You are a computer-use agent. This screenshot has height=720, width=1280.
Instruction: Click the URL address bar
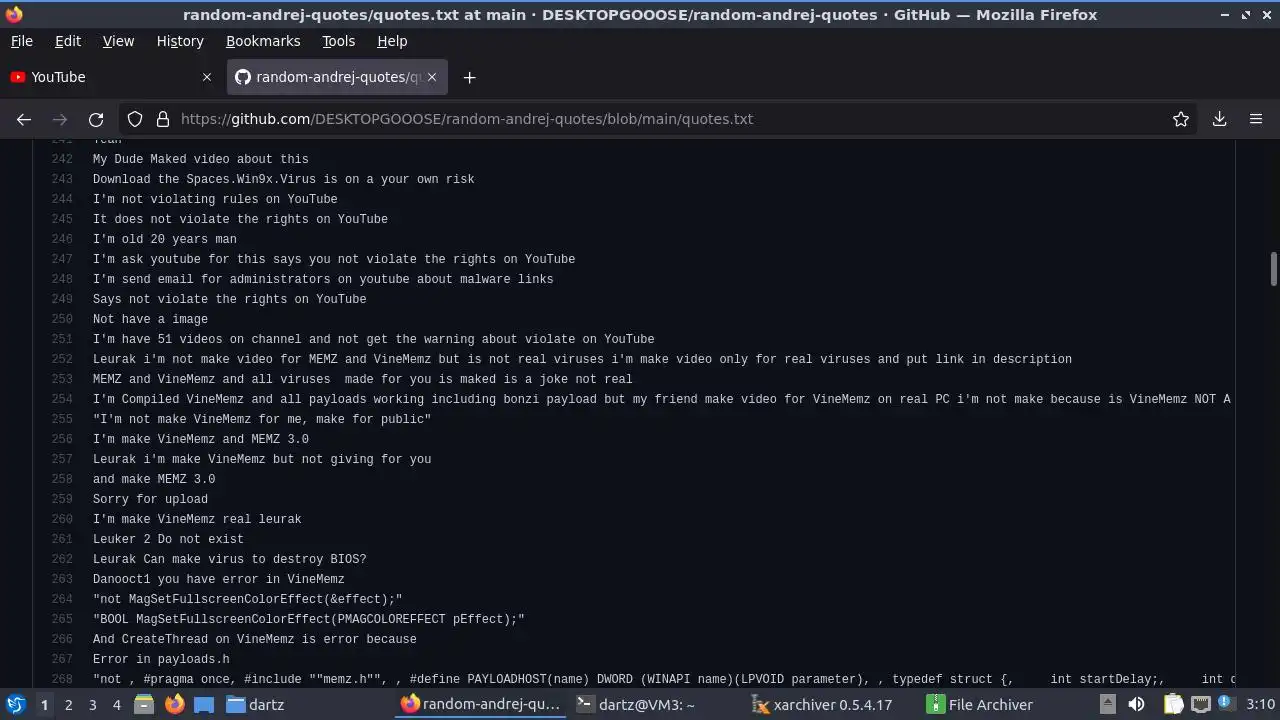coord(660,119)
